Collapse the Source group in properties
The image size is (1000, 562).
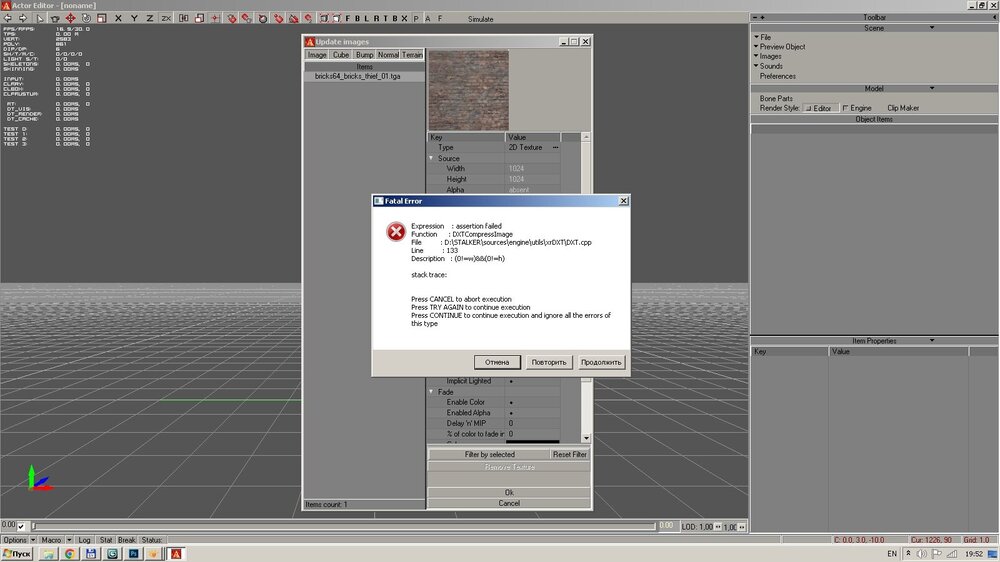[433, 158]
